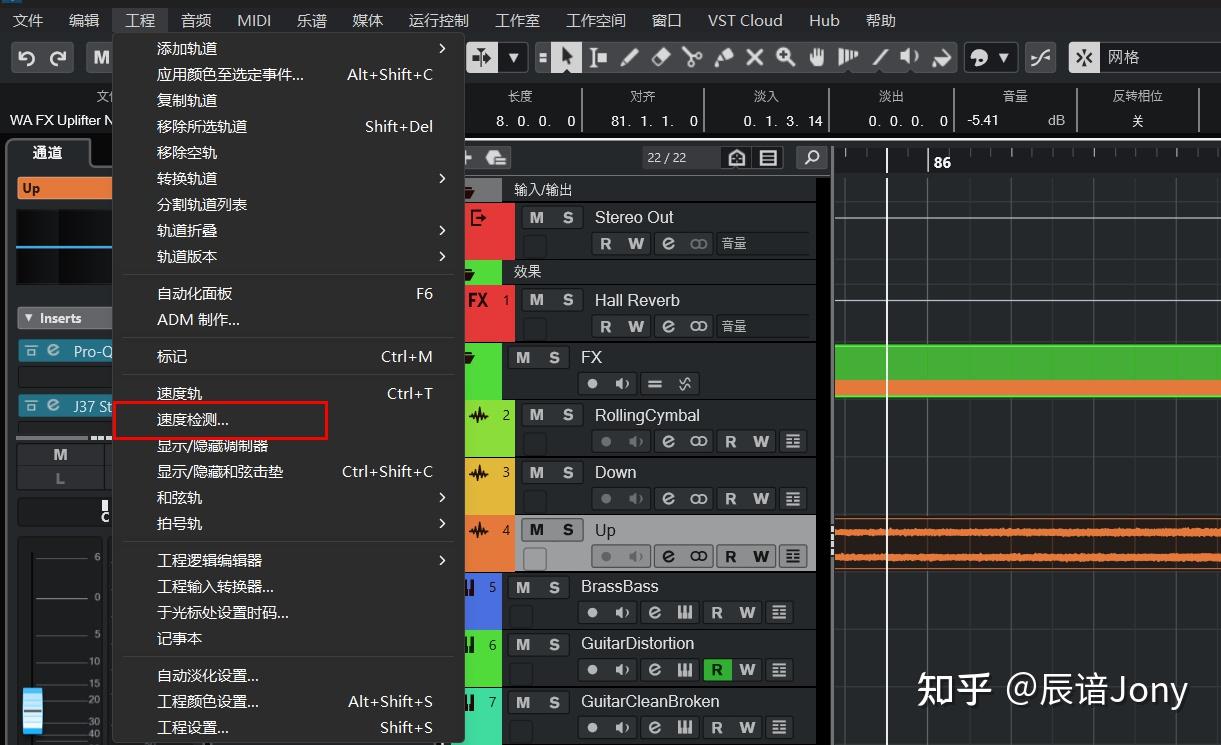Open the track search magnifier
Viewport: 1221px width, 745px height.
pyautogui.click(x=811, y=157)
